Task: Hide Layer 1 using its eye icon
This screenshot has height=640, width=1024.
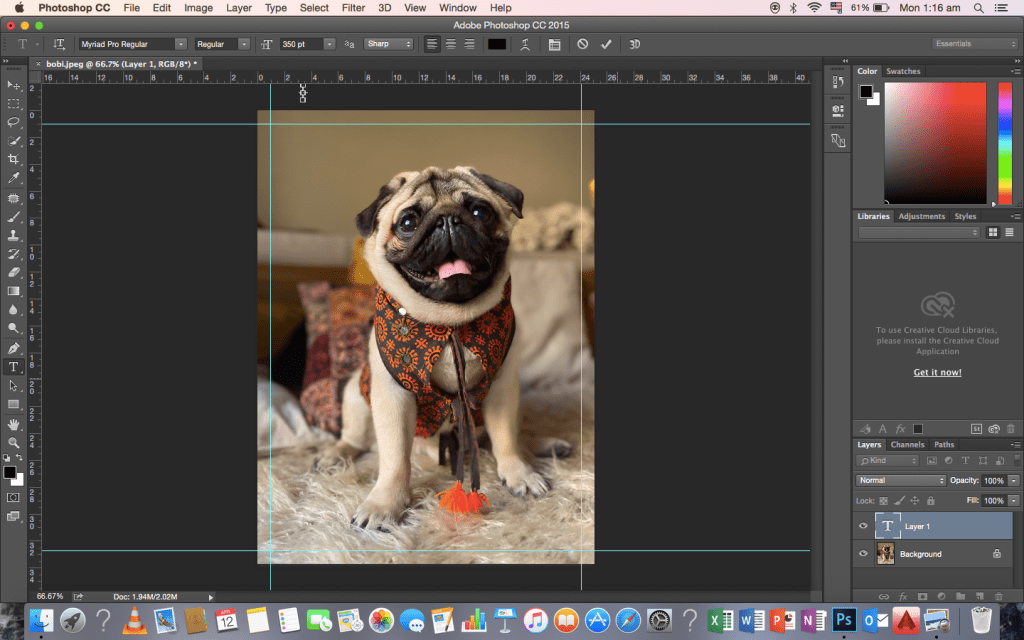Action: point(864,526)
